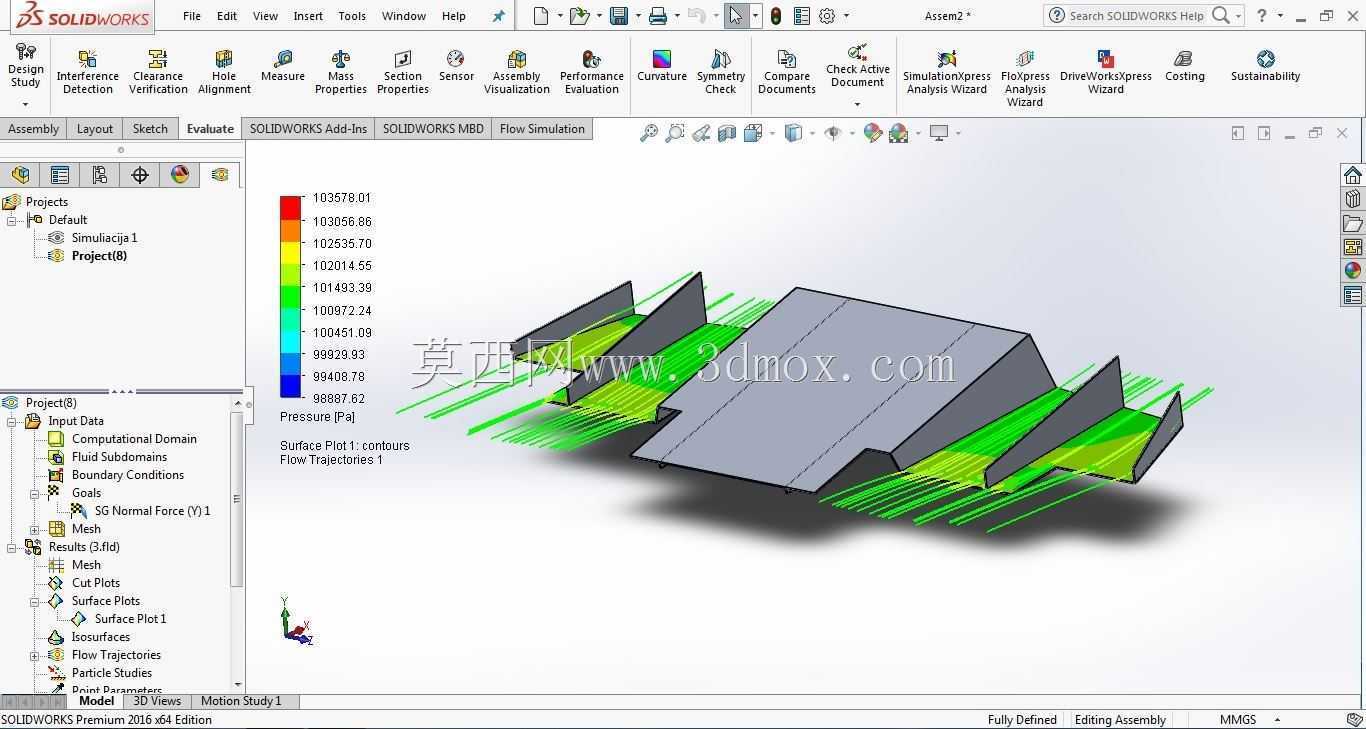1366x729 pixels.
Task: Toggle the Select cursor tool
Action: (736, 16)
